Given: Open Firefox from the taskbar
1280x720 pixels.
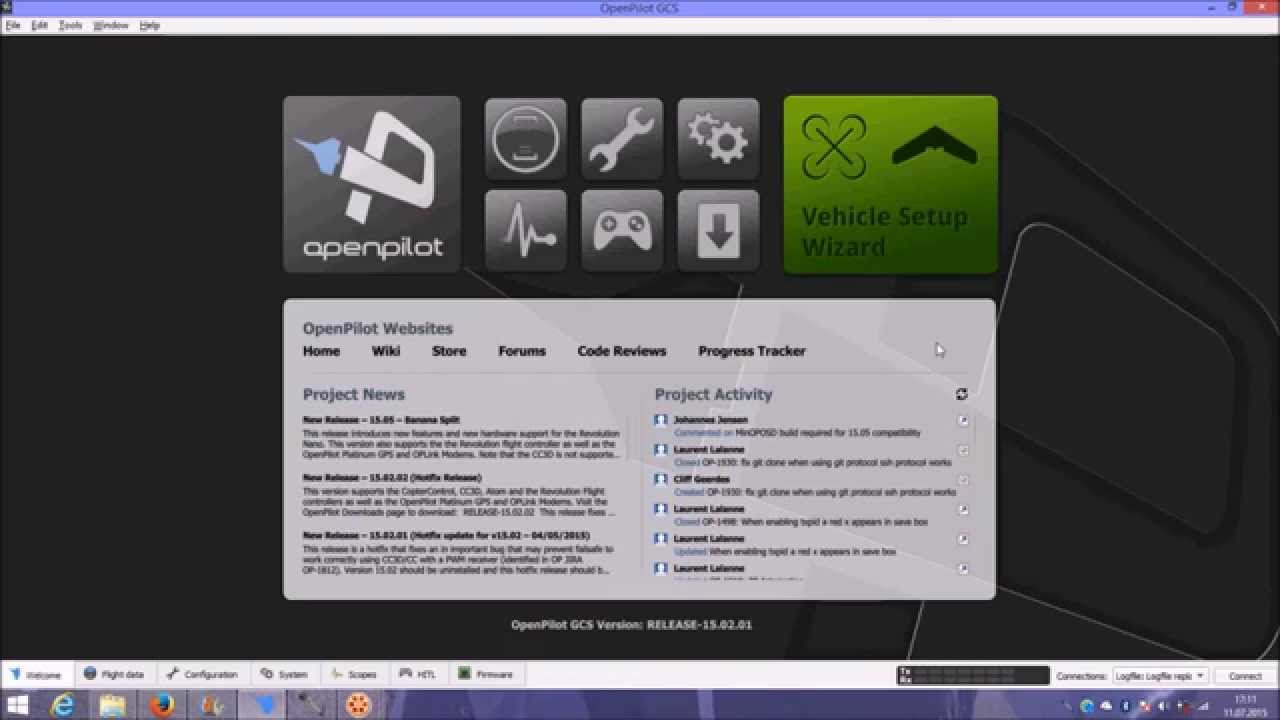Looking at the screenshot, I should tap(162, 706).
